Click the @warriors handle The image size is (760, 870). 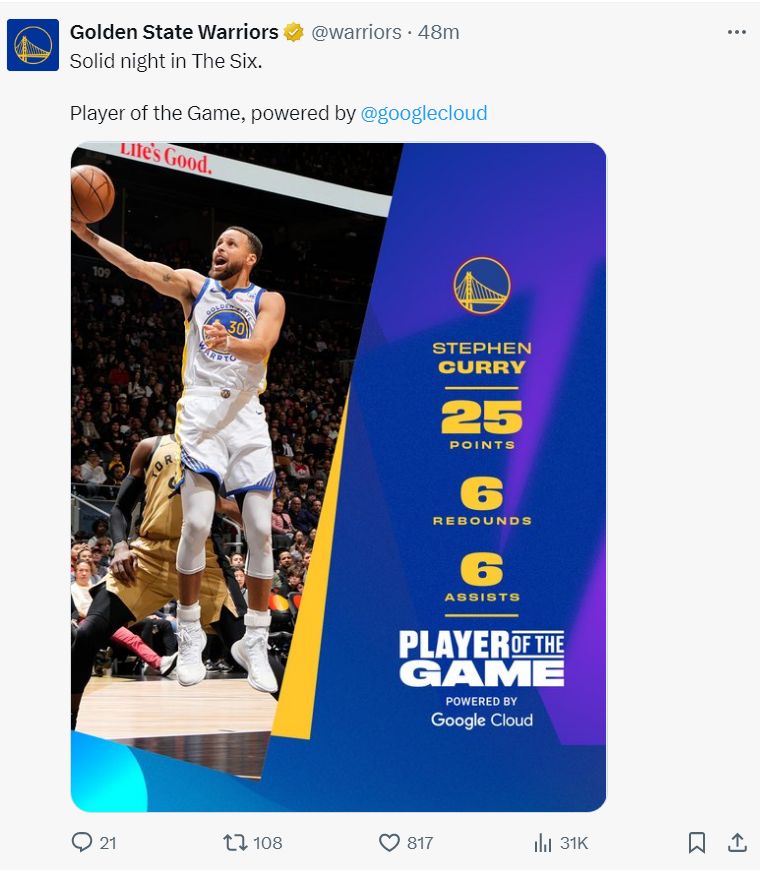[356, 32]
